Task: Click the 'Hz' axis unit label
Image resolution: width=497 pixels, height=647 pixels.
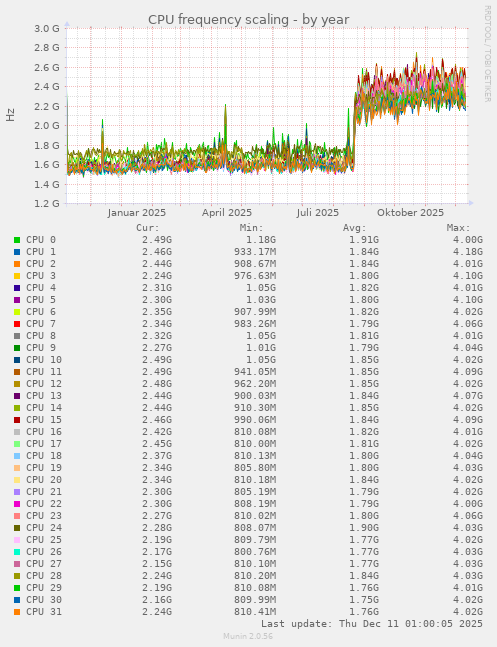Action: tap(10, 115)
